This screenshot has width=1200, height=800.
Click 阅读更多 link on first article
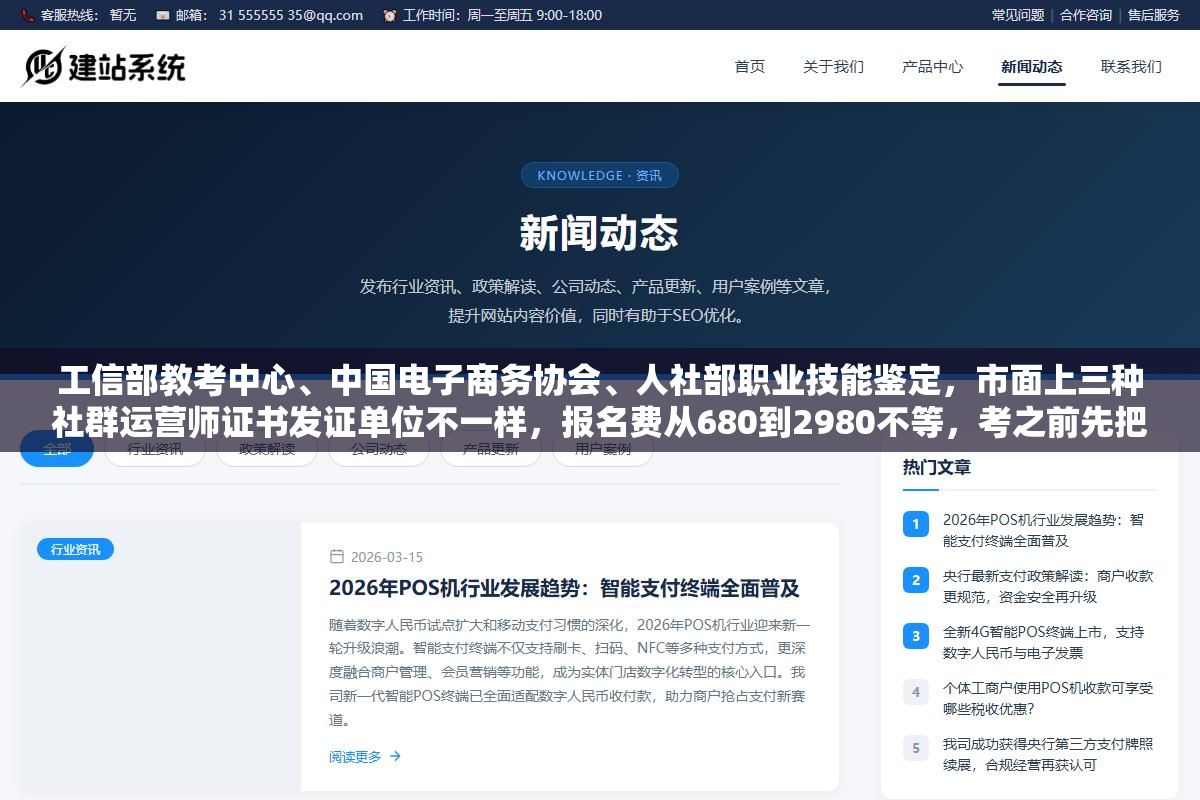[365, 757]
